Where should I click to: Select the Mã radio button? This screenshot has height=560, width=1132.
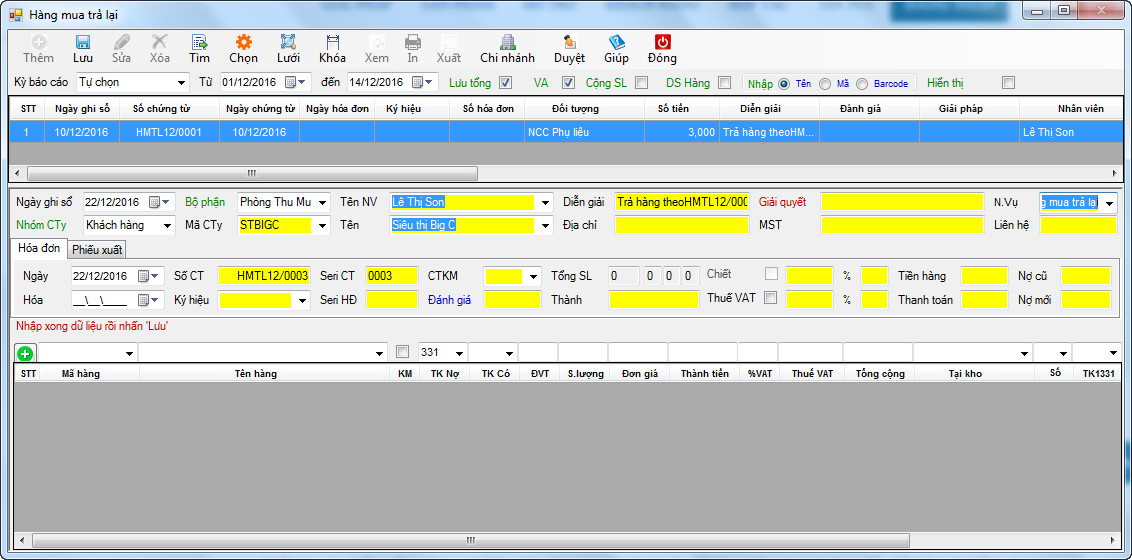(824, 84)
